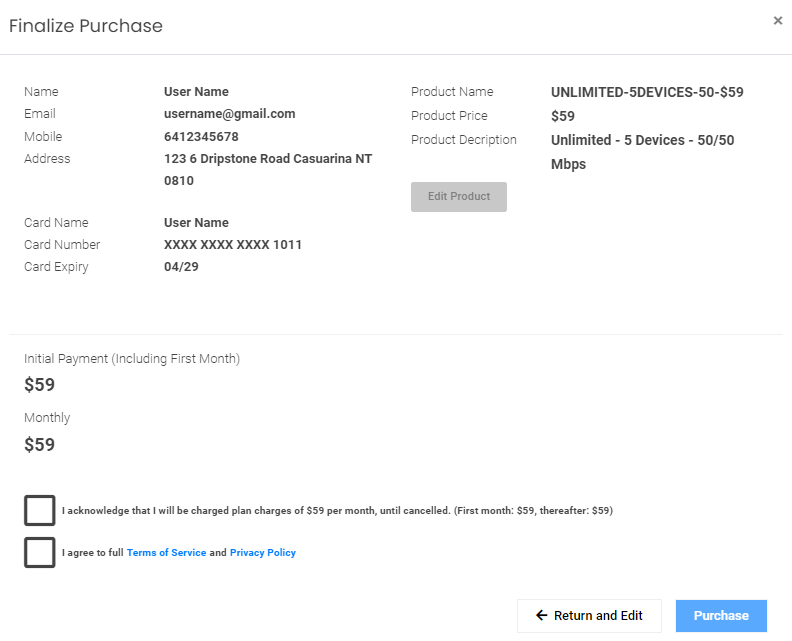Tick the monthly plan charges acknowledgement checkbox
This screenshot has height=641, width=792.
39,510
